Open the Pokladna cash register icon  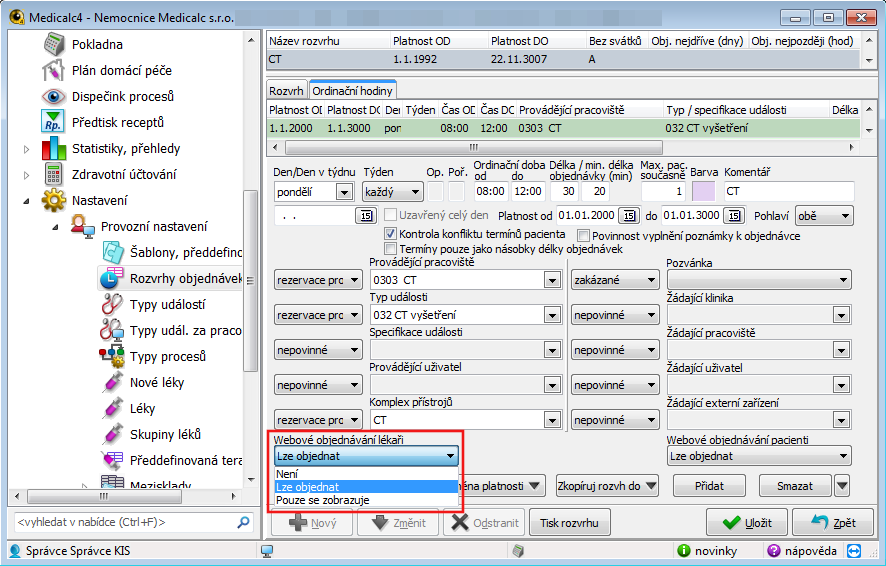(54, 45)
